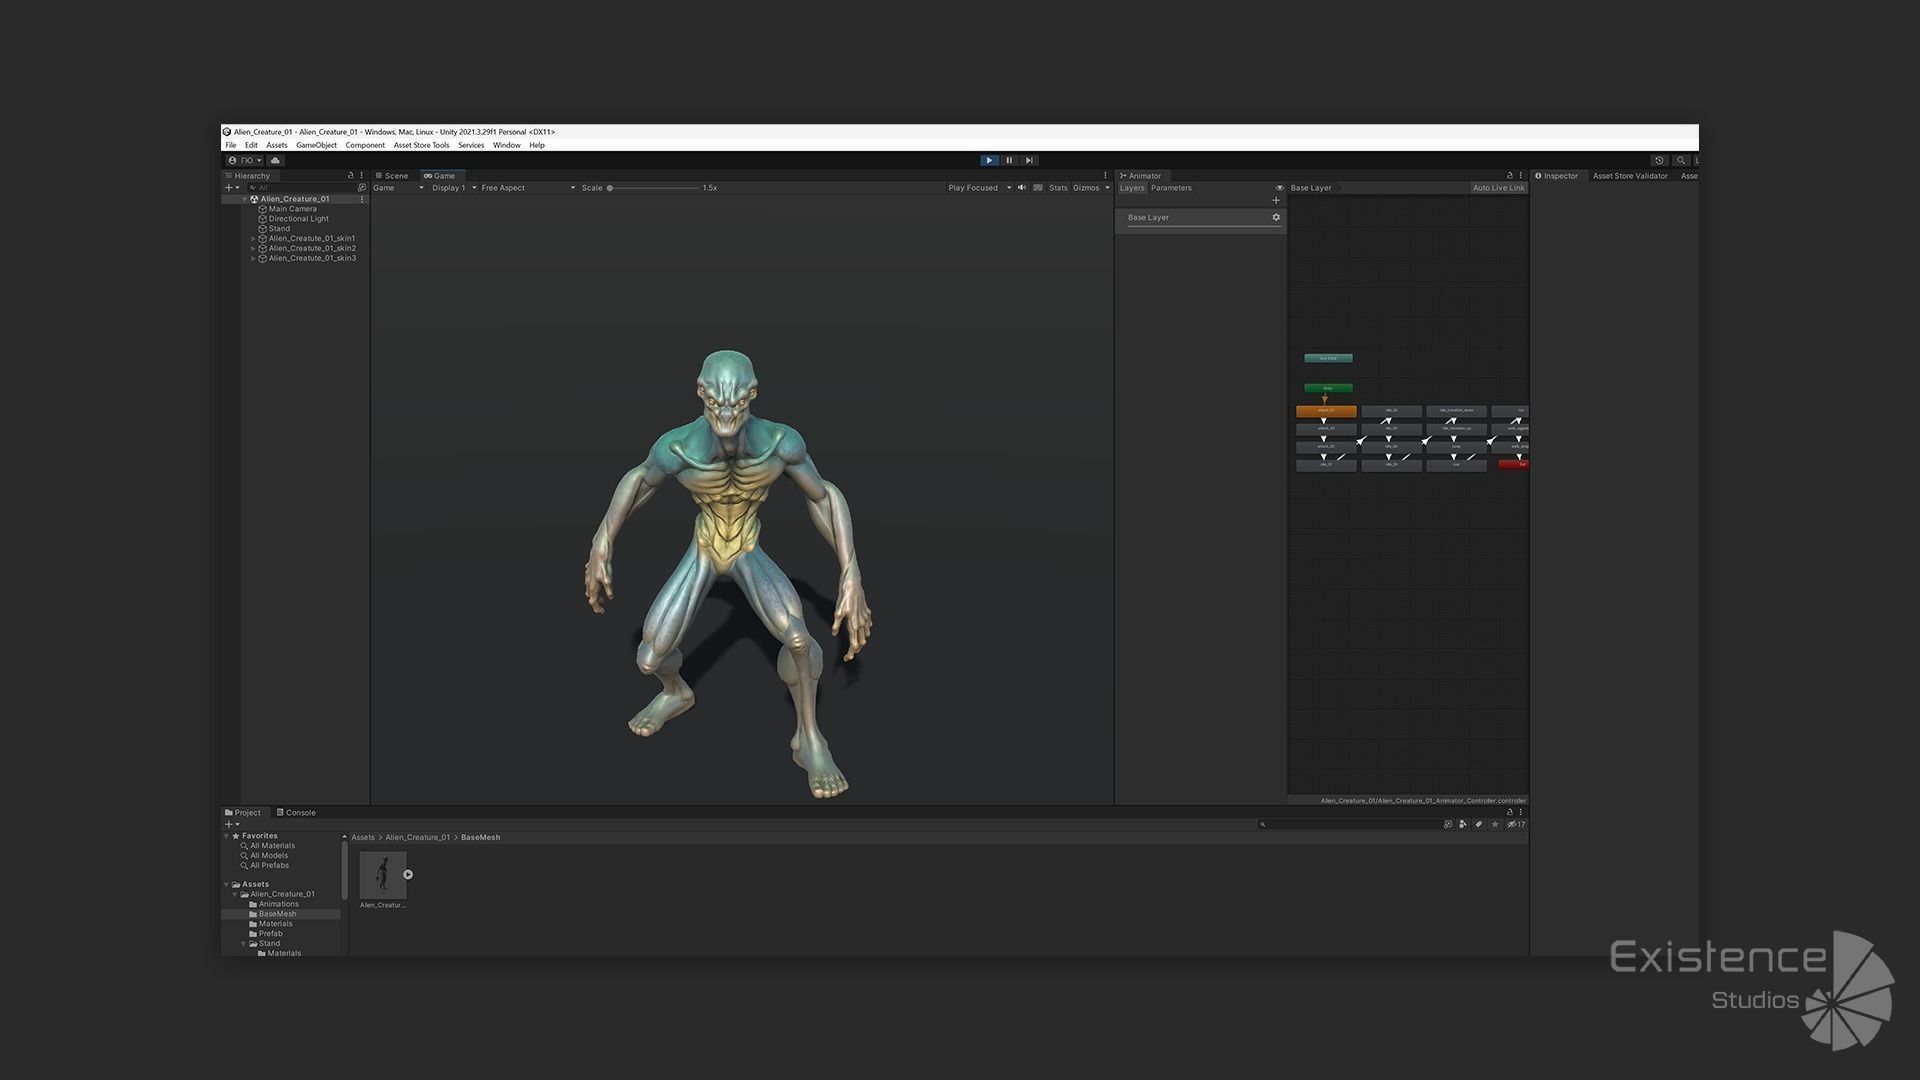Play the Alien_Creatur asset thumbnail preview
The width and height of the screenshot is (1920, 1080).
click(x=408, y=875)
